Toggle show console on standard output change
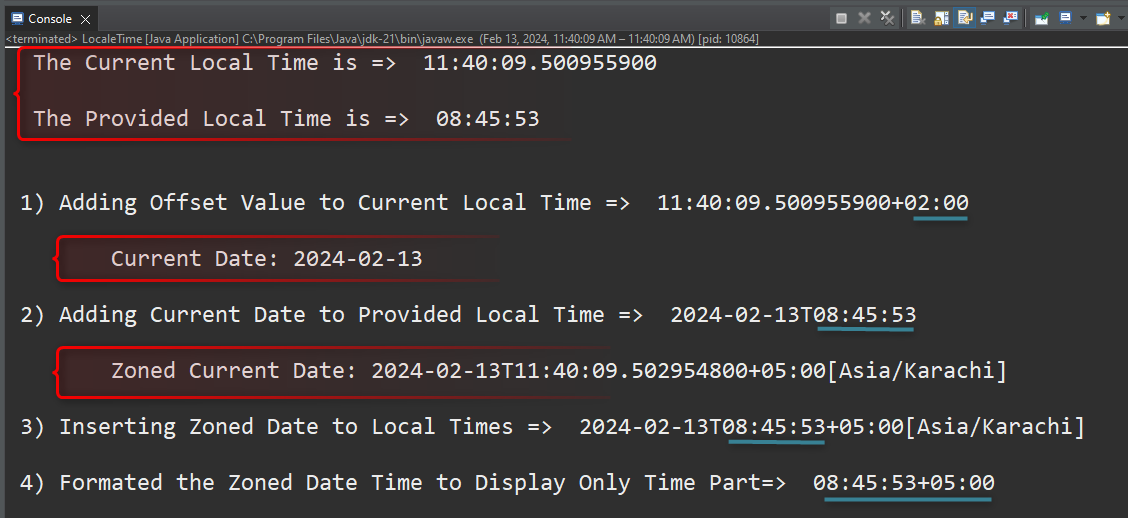Image resolution: width=1128 pixels, height=518 pixels. 988,18
